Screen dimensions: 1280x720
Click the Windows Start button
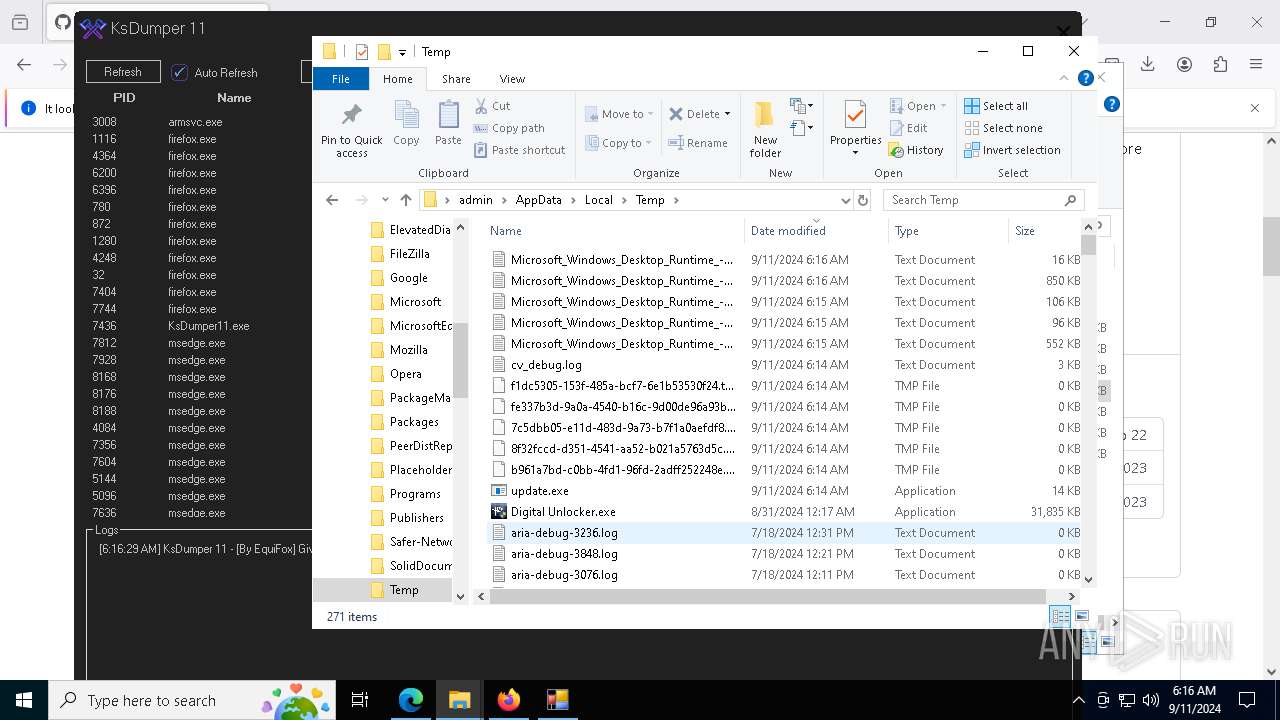pyautogui.click(x=24, y=700)
